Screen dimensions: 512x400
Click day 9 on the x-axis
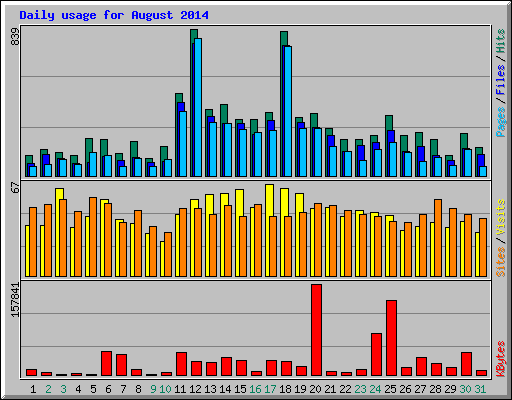coord(153,389)
